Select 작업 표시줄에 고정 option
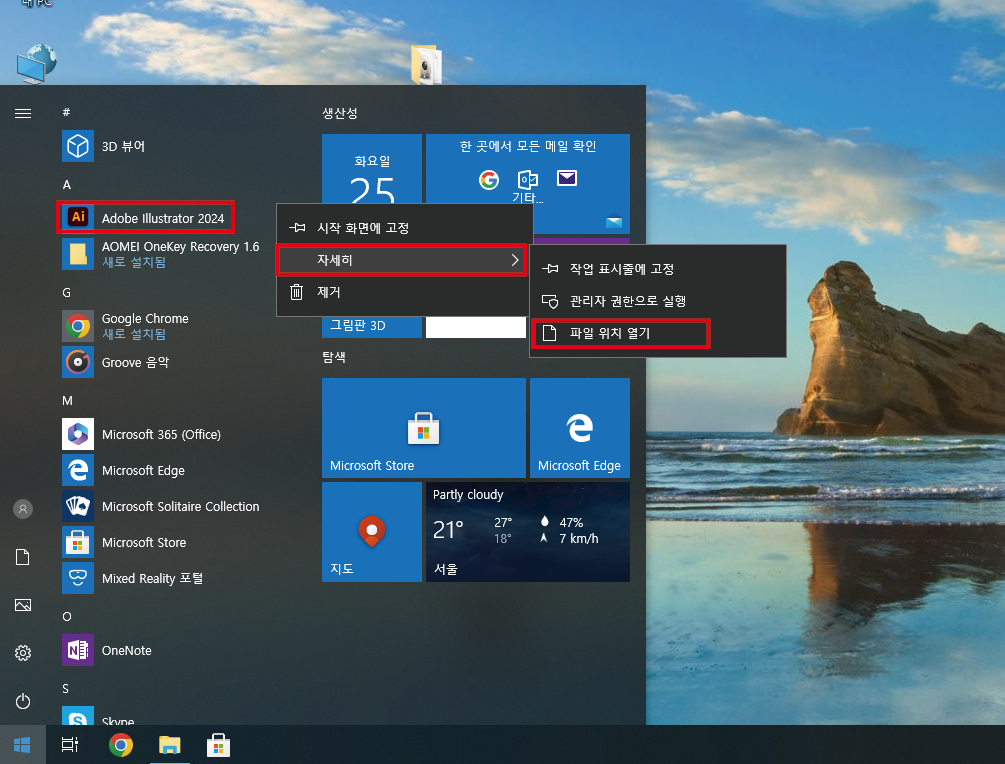1005x764 pixels. (x=658, y=269)
